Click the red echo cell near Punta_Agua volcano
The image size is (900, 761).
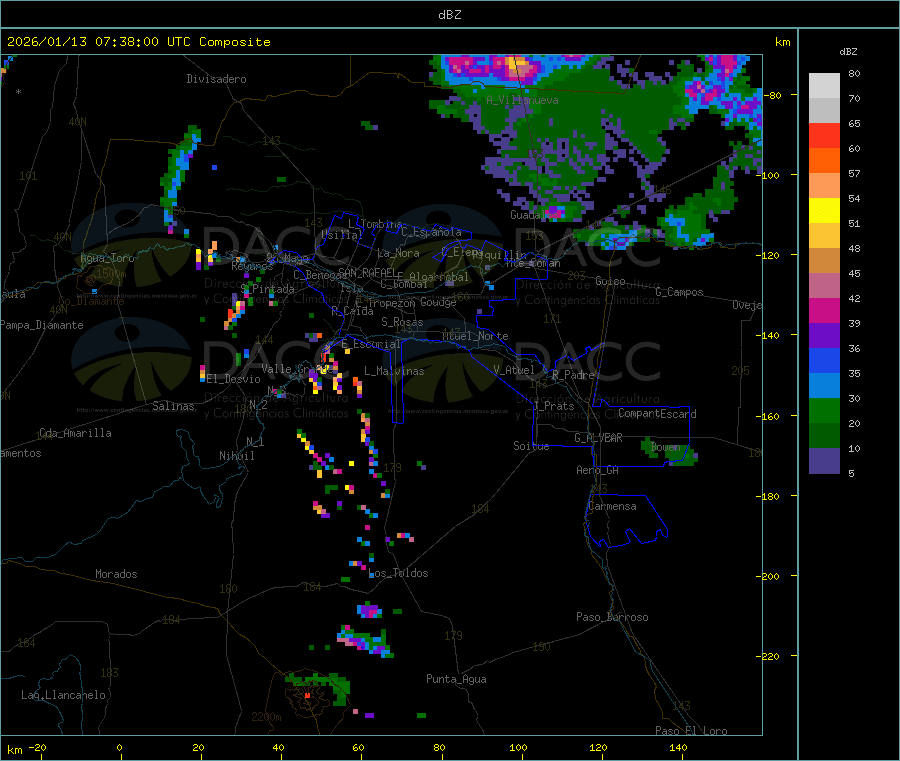[307, 695]
